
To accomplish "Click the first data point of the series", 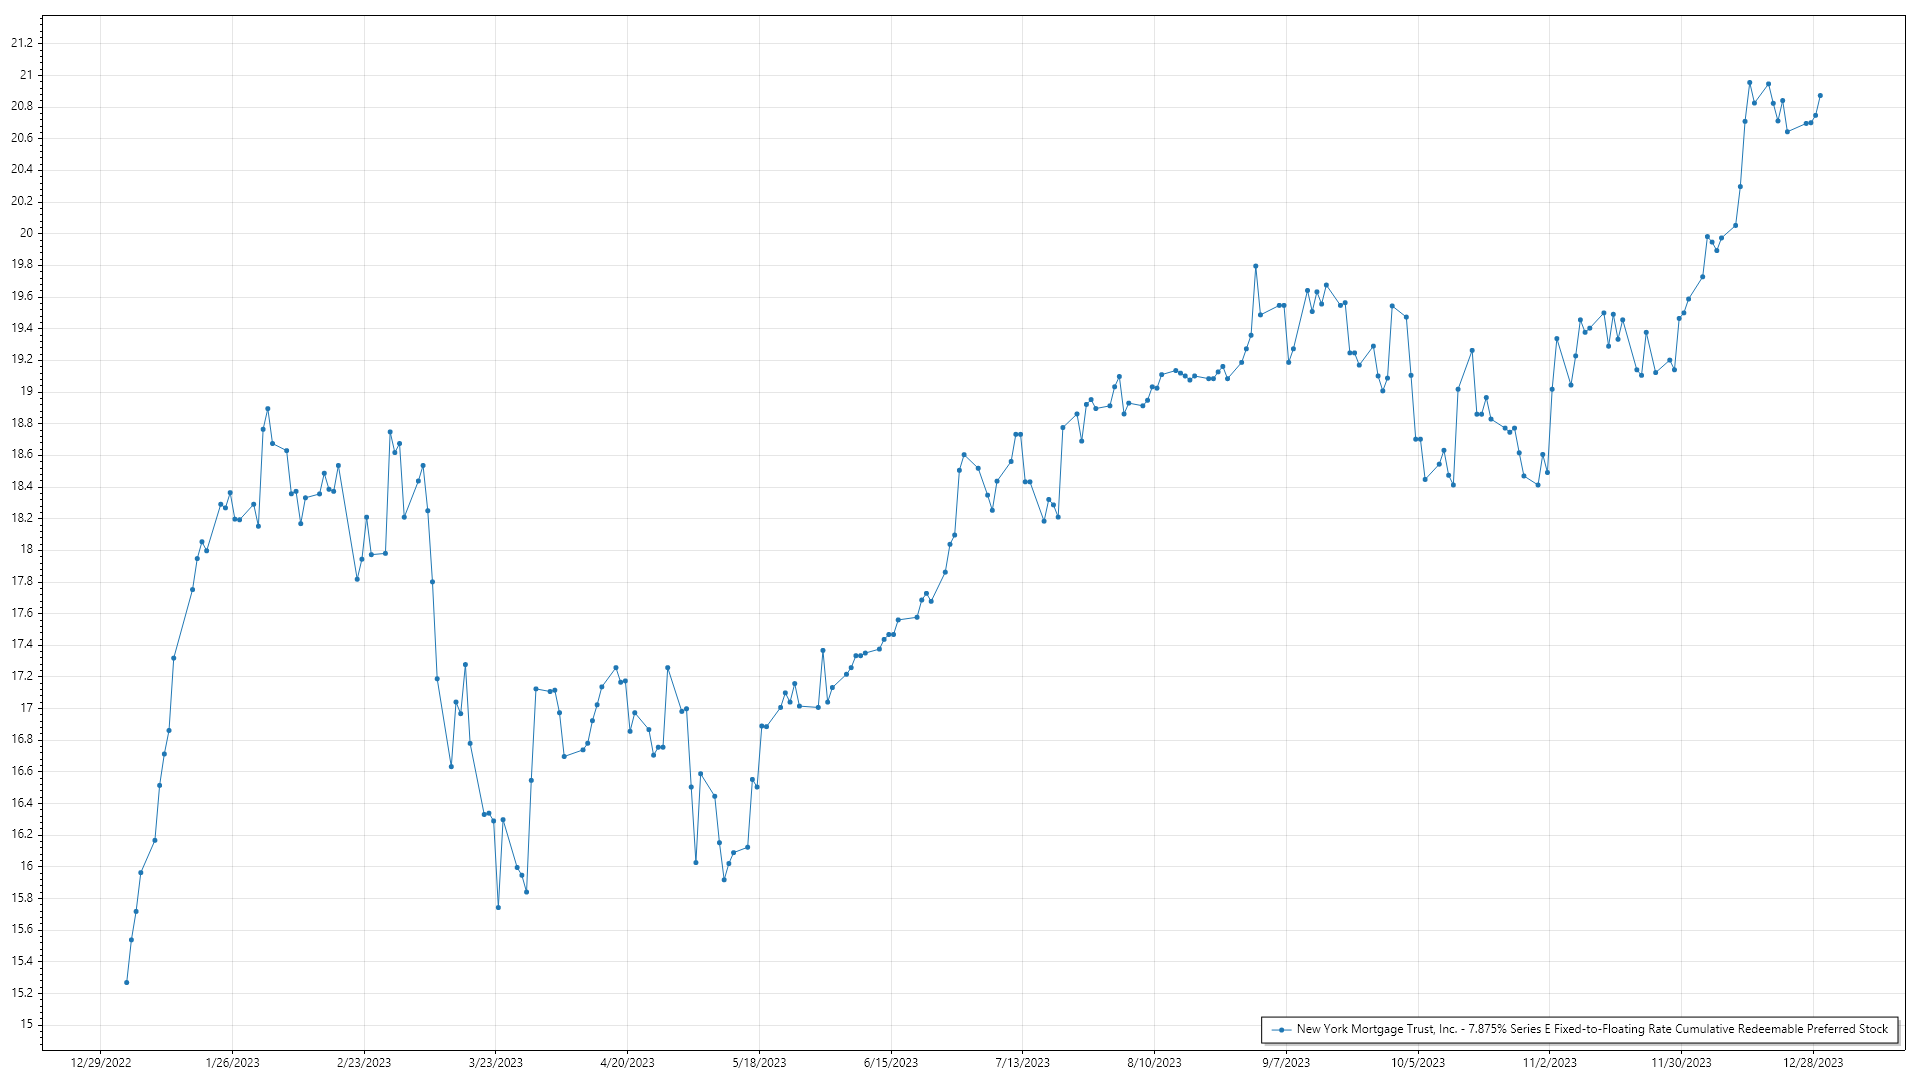I will pyautogui.click(x=126, y=982).
